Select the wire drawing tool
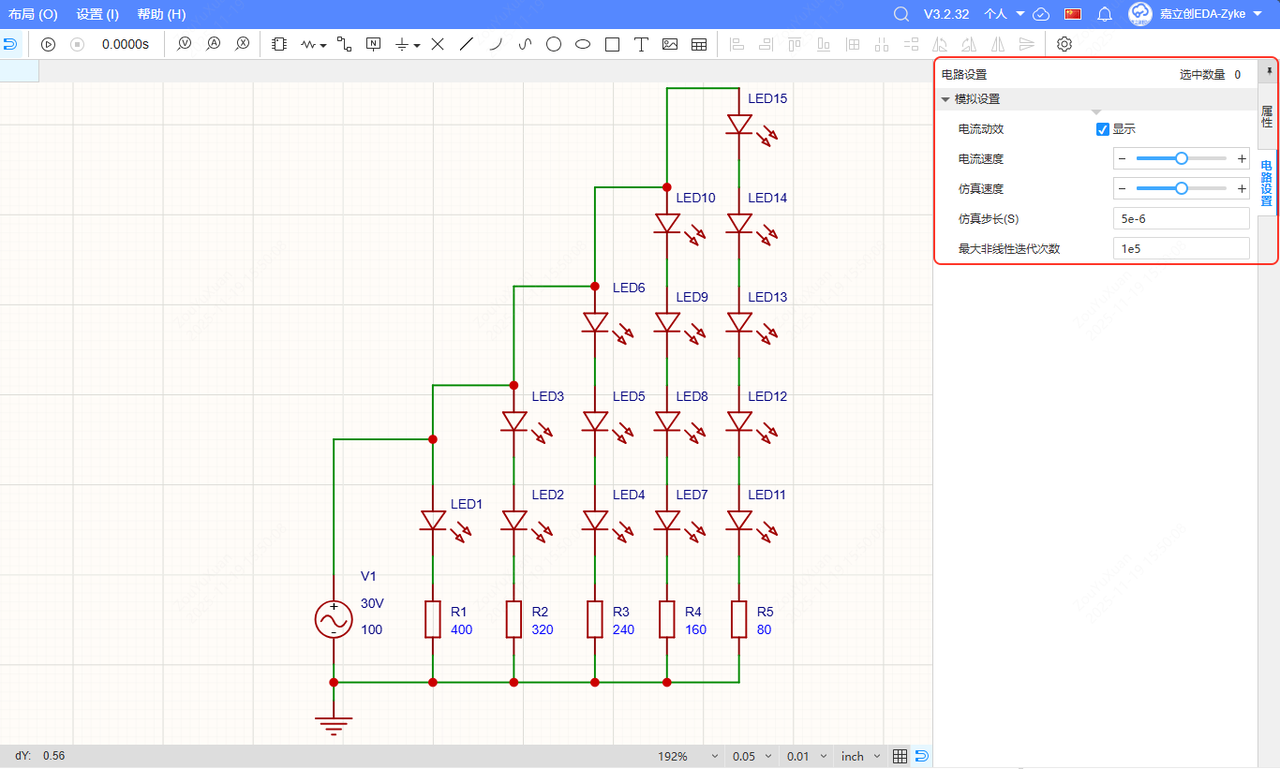The height and width of the screenshot is (769, 1280). point(344,44)
